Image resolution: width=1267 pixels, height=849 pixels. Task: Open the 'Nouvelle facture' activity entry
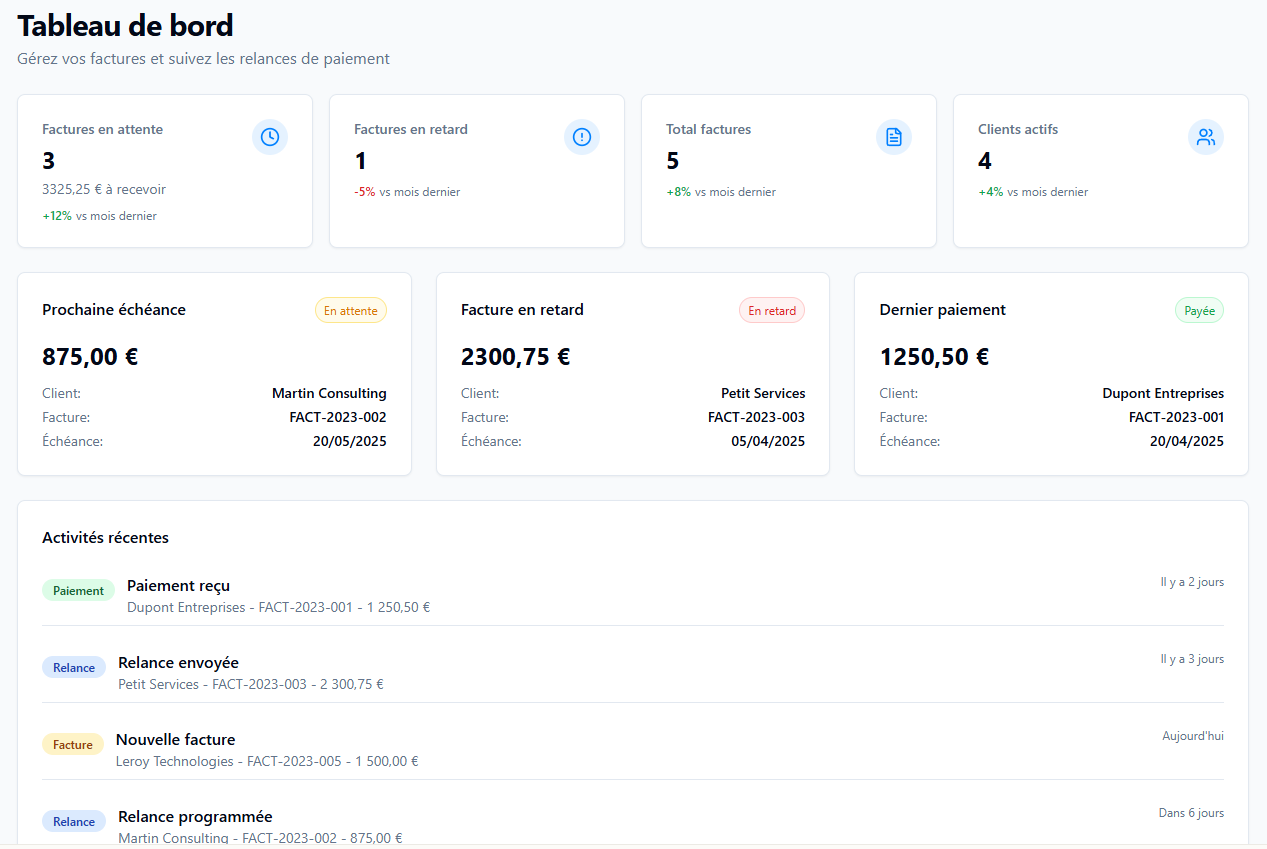(x=176, y=740)
